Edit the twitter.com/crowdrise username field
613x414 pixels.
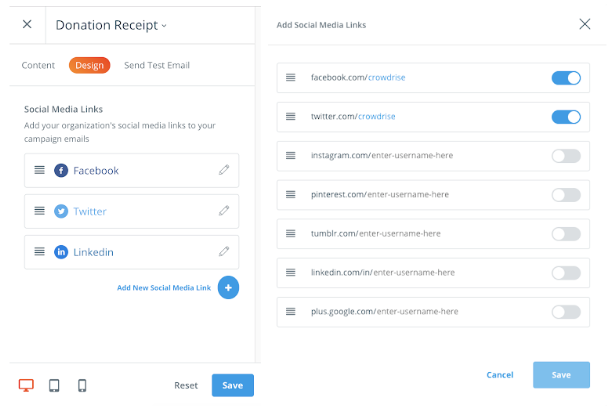coord(377,116)
